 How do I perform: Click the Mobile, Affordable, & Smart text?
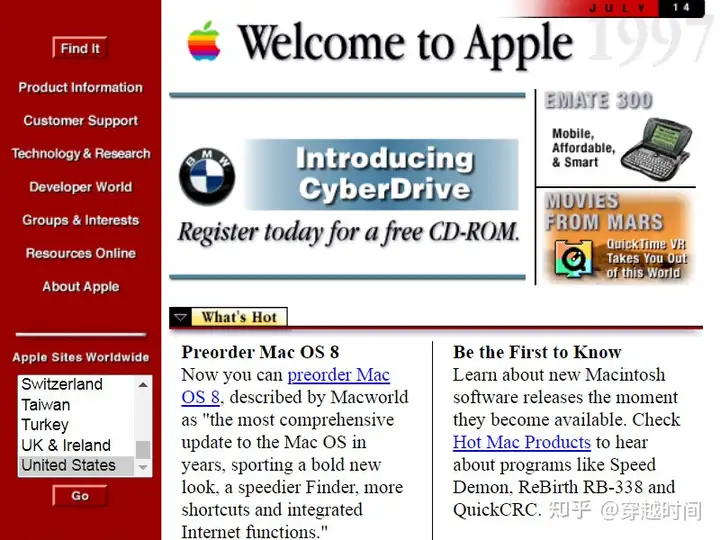583,148
